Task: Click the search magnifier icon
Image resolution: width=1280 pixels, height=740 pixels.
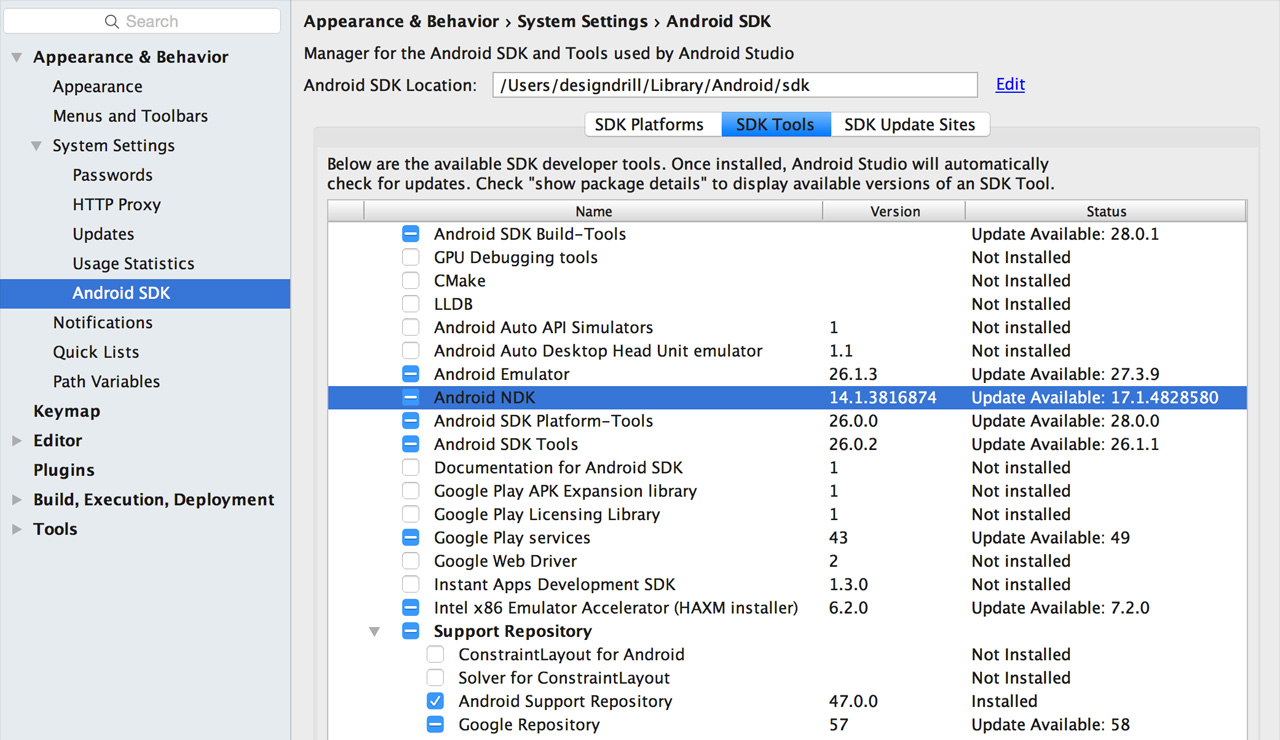Action: point(112,22)
